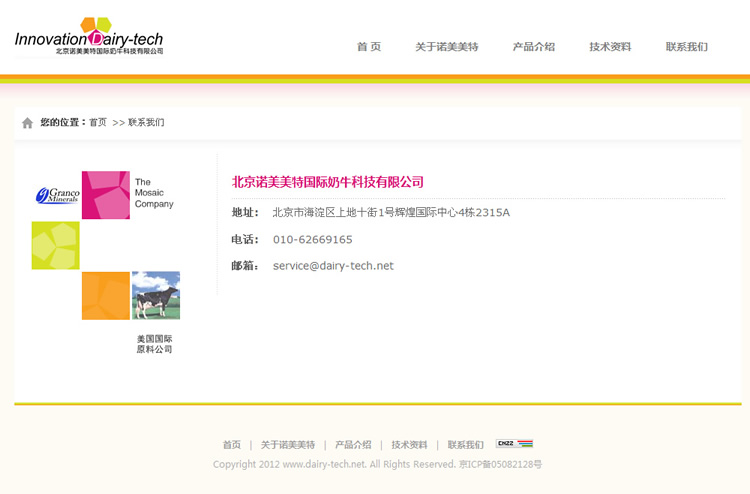Viewport: 750px width, 494px height.
Task: Click the footer 首页 link
Action: pyautogui.click(x=232, y=445)
